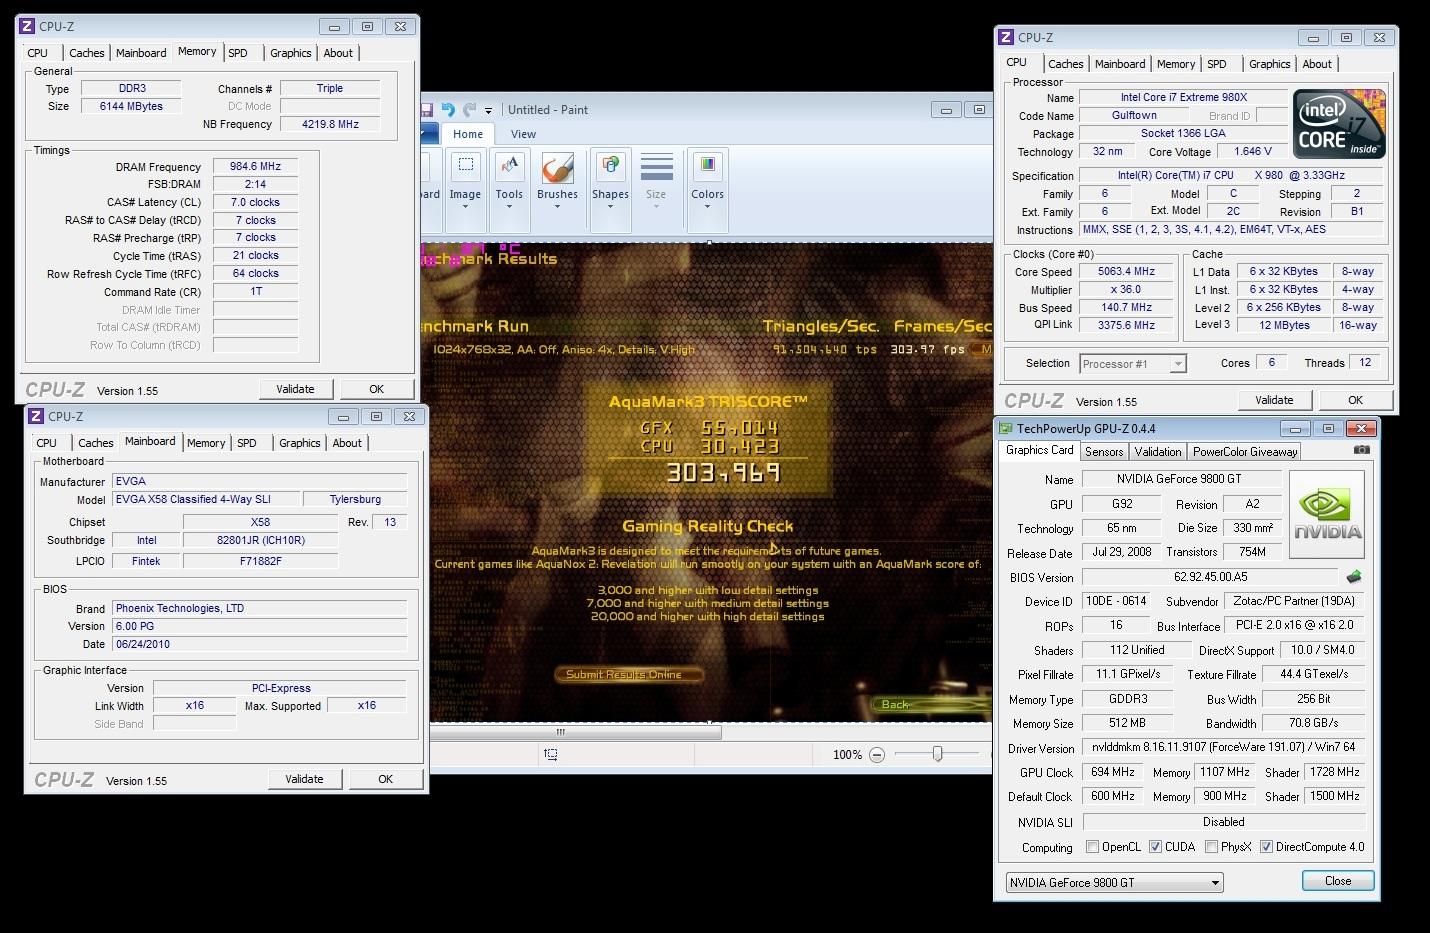Enable the PhysX checkbox in GPU-Z
The image size is (1430, 933).
1211,847
